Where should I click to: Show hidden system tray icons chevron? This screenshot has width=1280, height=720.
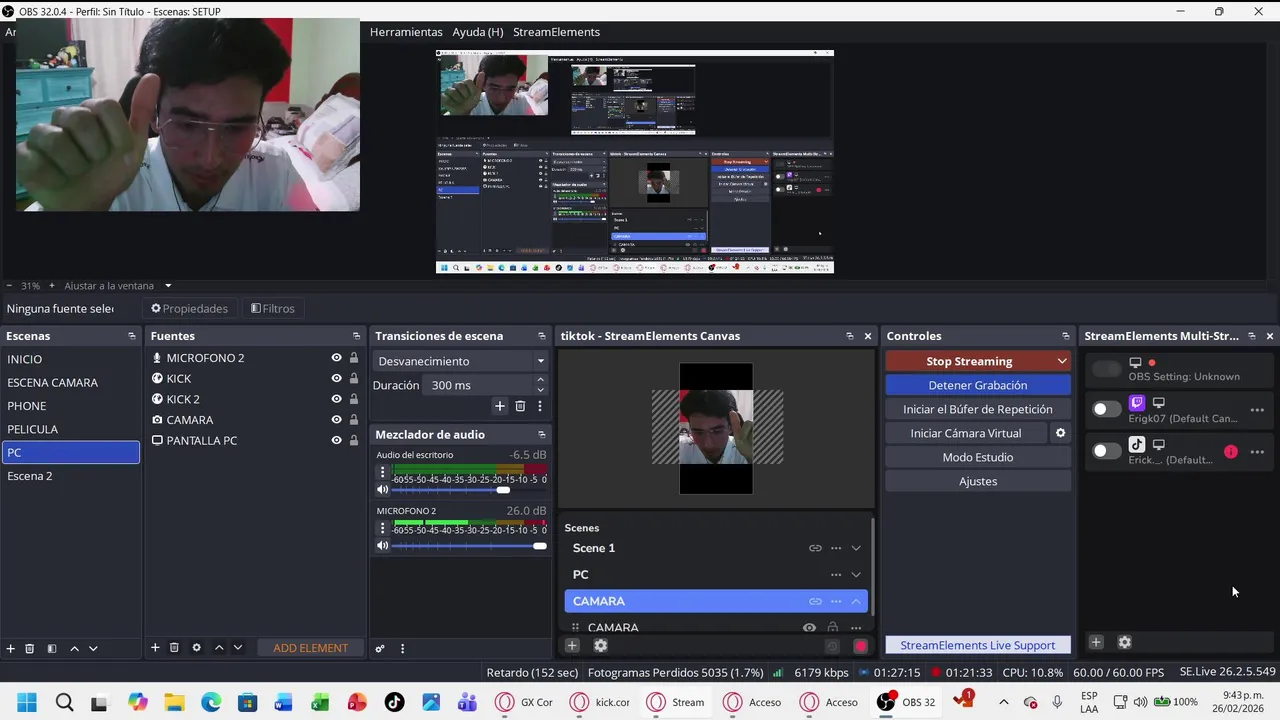coord(1004,702)
